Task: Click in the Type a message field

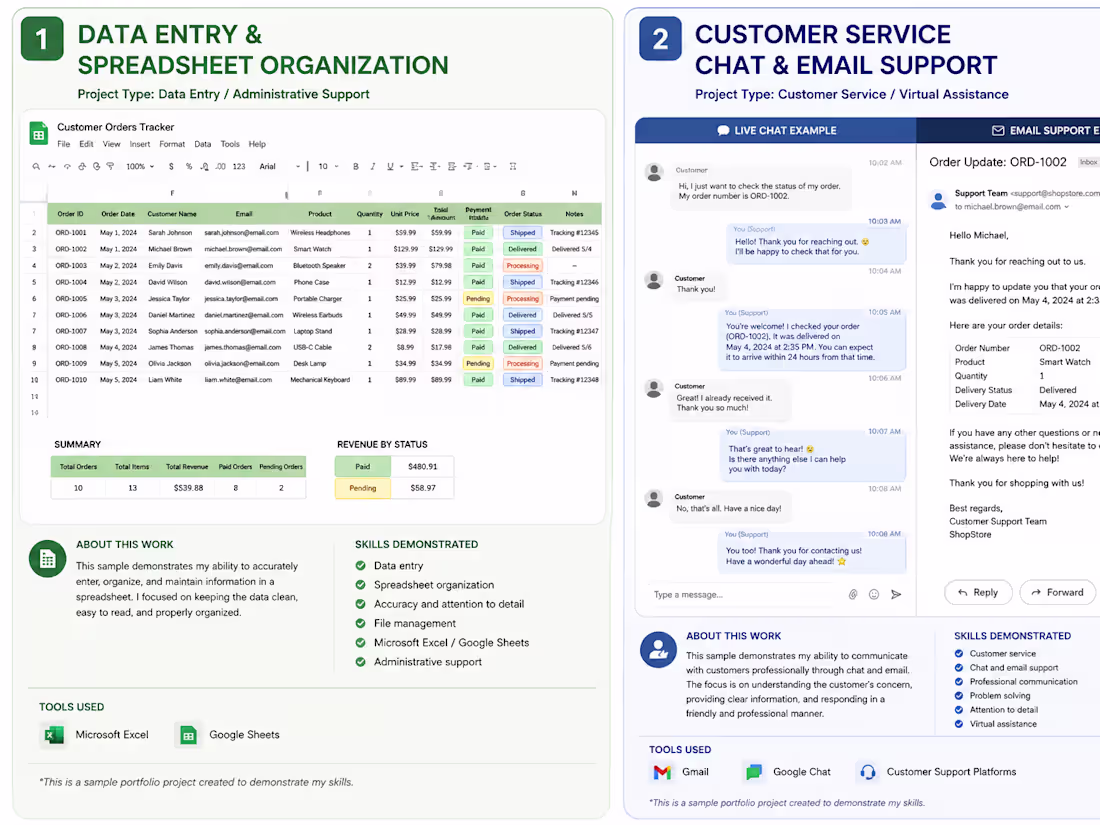Action: coord(744,594)
